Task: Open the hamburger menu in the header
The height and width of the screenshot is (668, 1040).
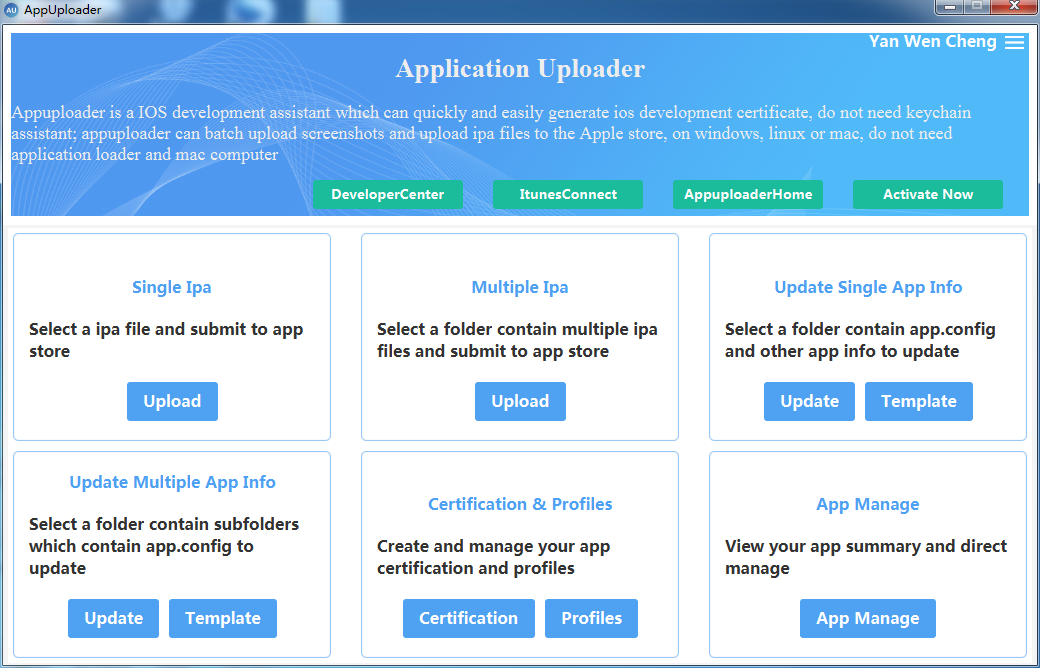Action: point(1014,42)
